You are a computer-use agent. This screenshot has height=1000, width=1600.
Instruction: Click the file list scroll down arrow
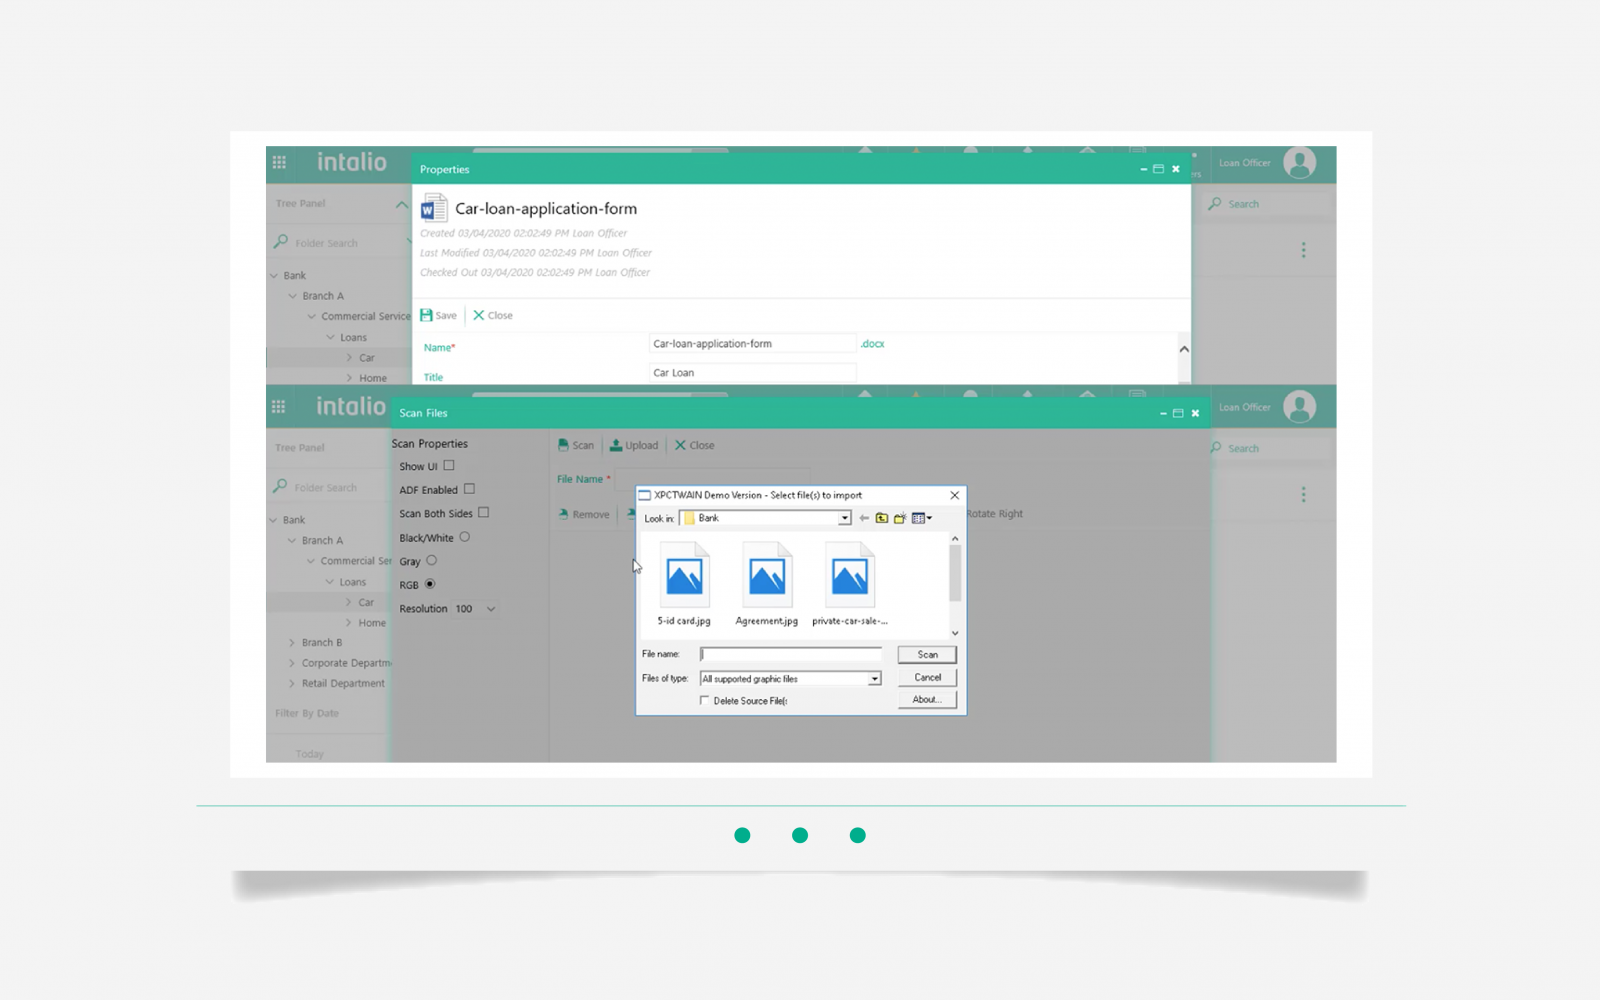click(955, 632)
